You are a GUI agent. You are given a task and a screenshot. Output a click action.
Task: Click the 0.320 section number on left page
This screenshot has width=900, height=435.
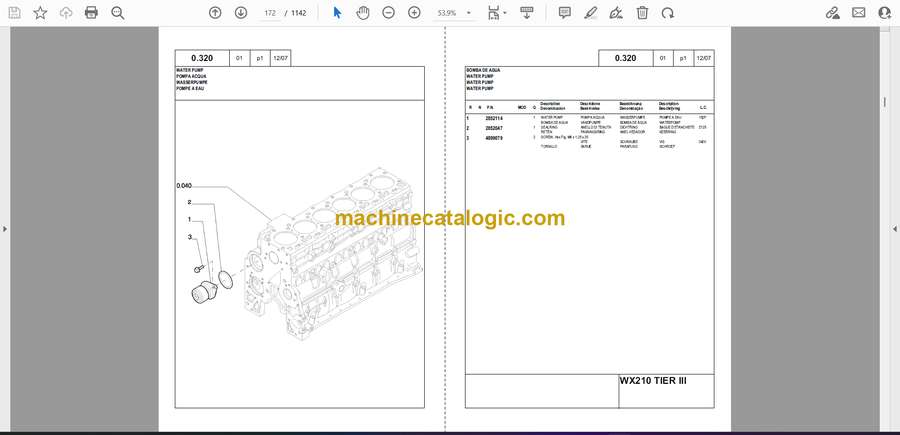tap(202, 58)
